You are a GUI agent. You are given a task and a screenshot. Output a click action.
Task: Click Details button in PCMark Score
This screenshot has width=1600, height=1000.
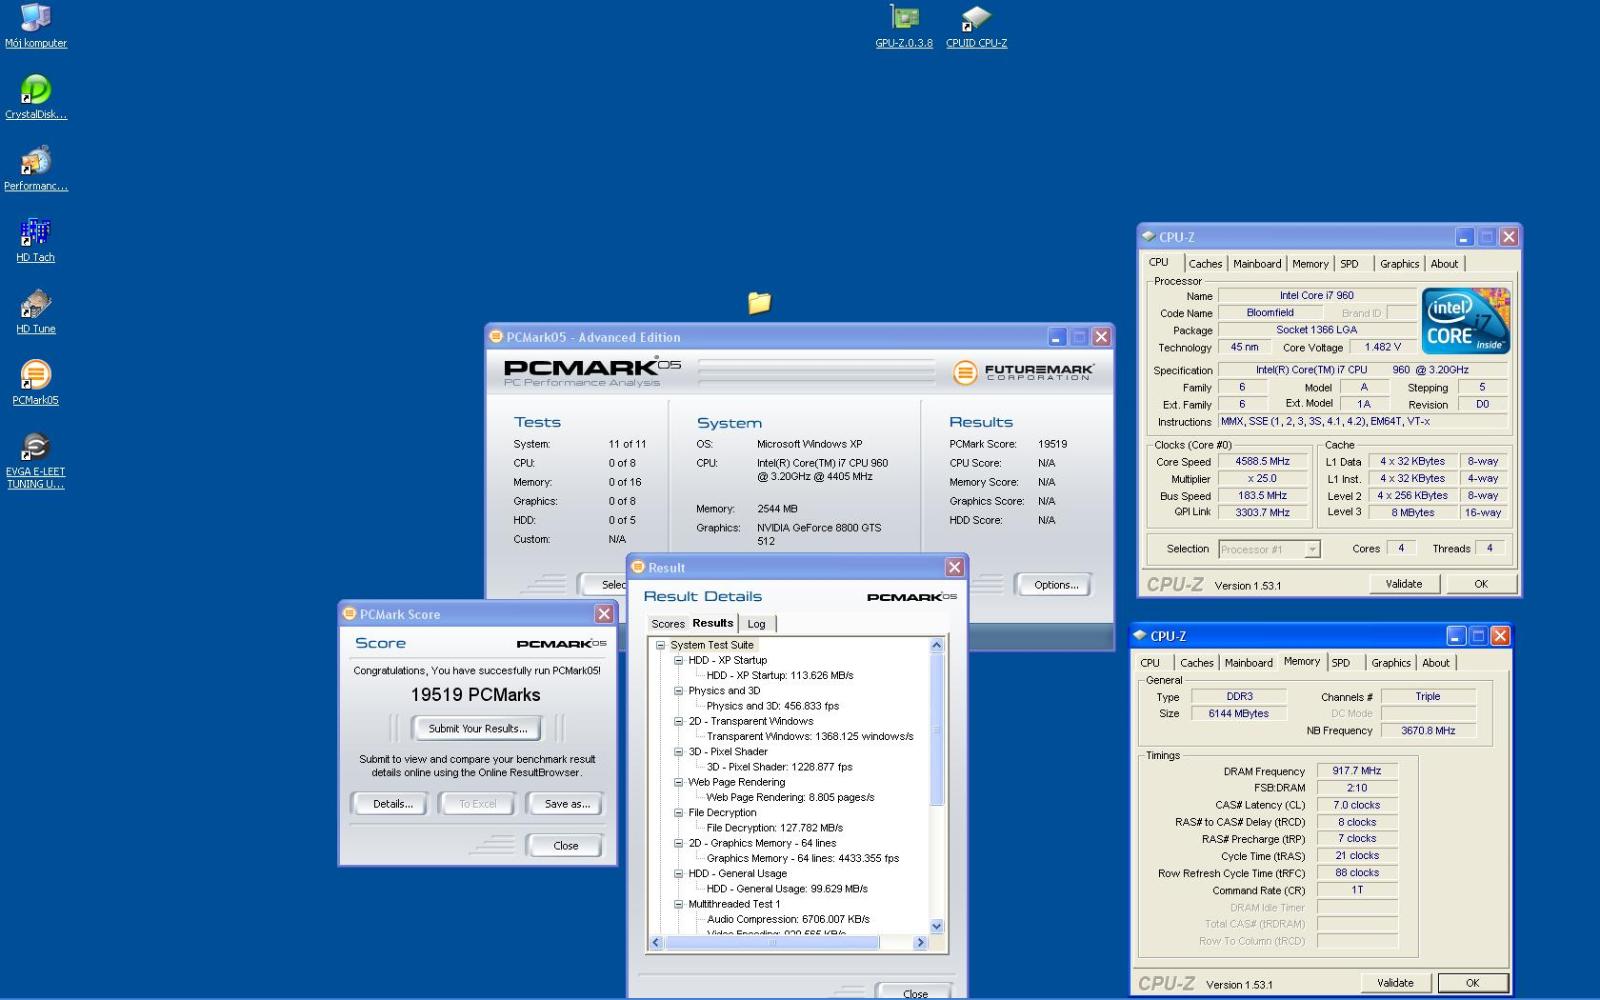392,804
